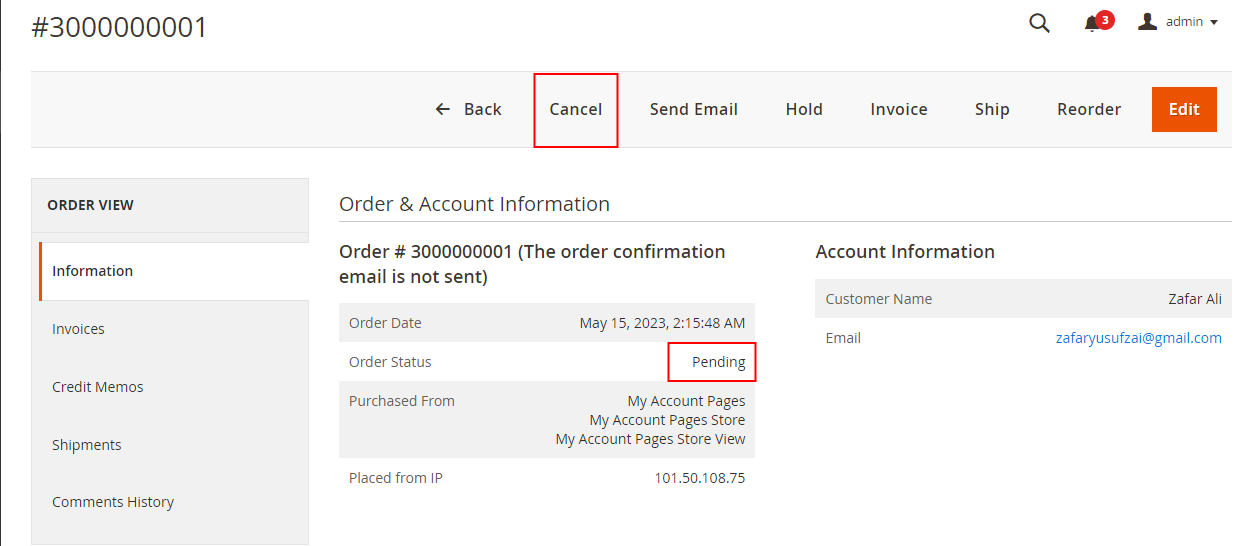Click the IP address 101.50.108.75
The width and height of the screenshot is (1239, 546).
click(700, 478)
